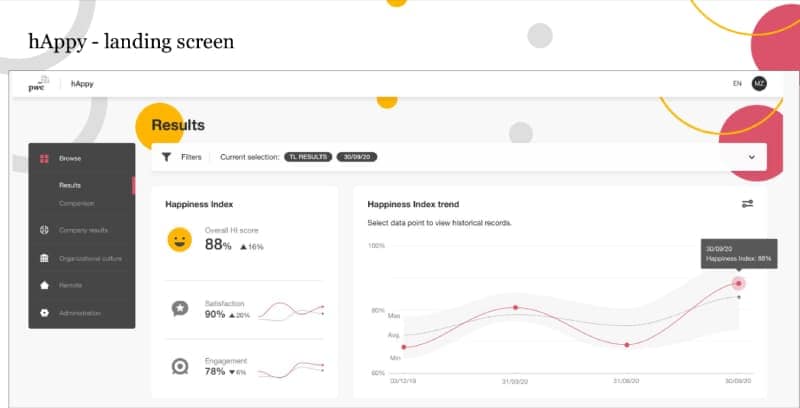800x408 pixels.
Task: Click the smiley face Happiness icon
Action: (179, 240)
